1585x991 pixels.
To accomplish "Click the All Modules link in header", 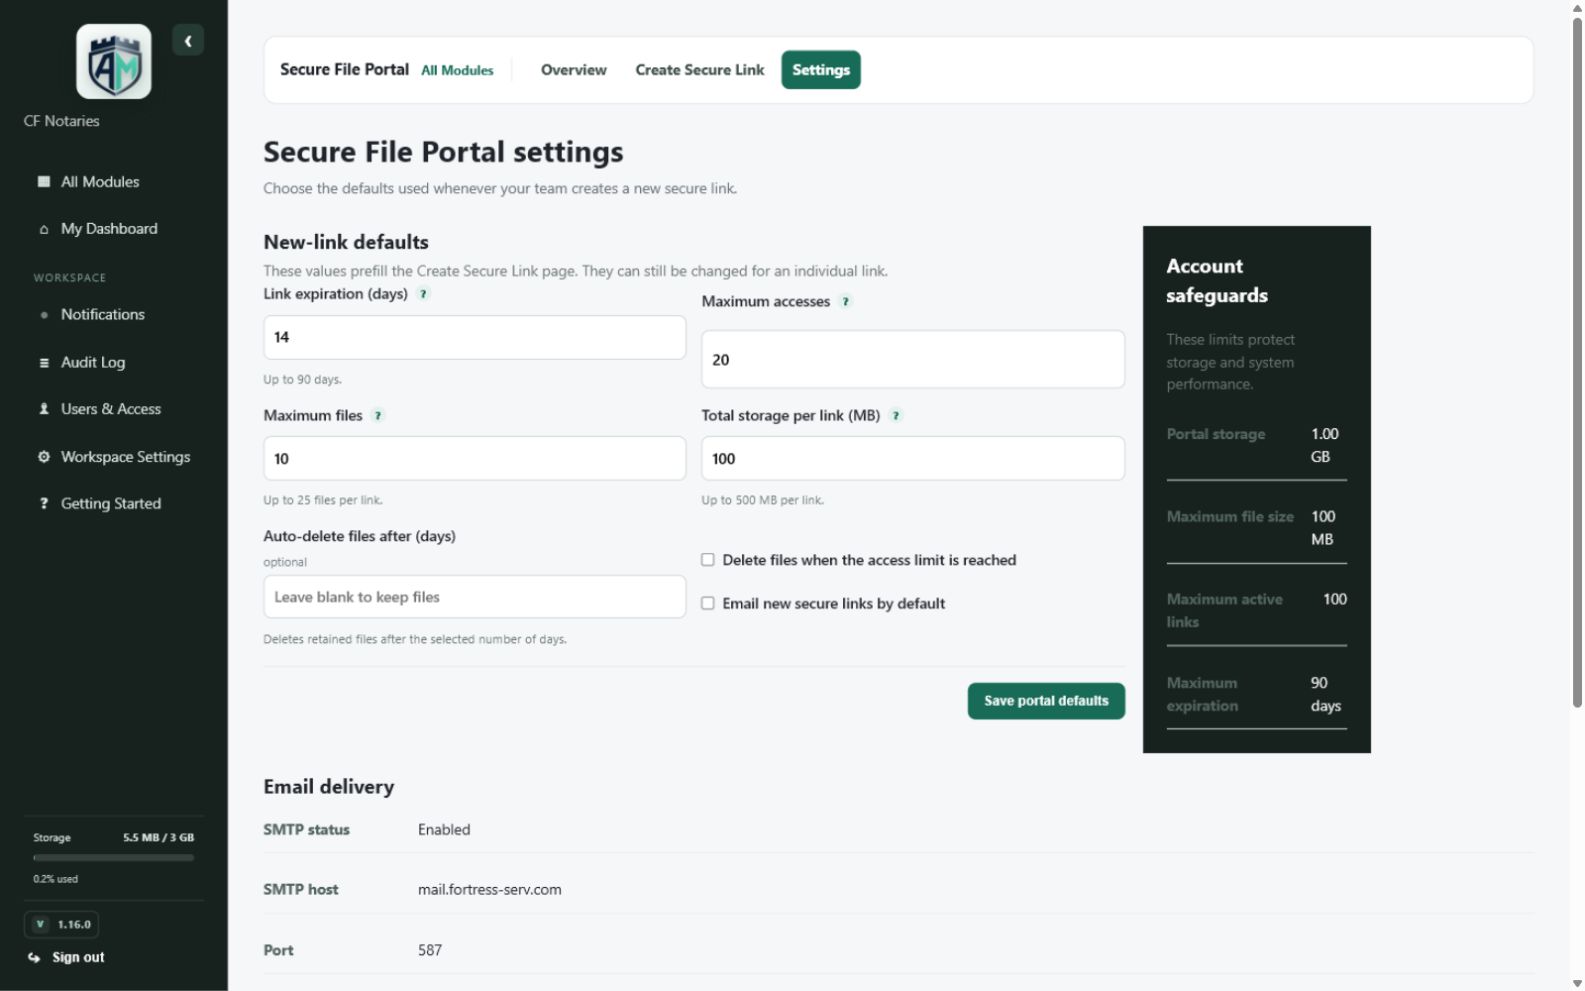I will click(x=457, y=71).
